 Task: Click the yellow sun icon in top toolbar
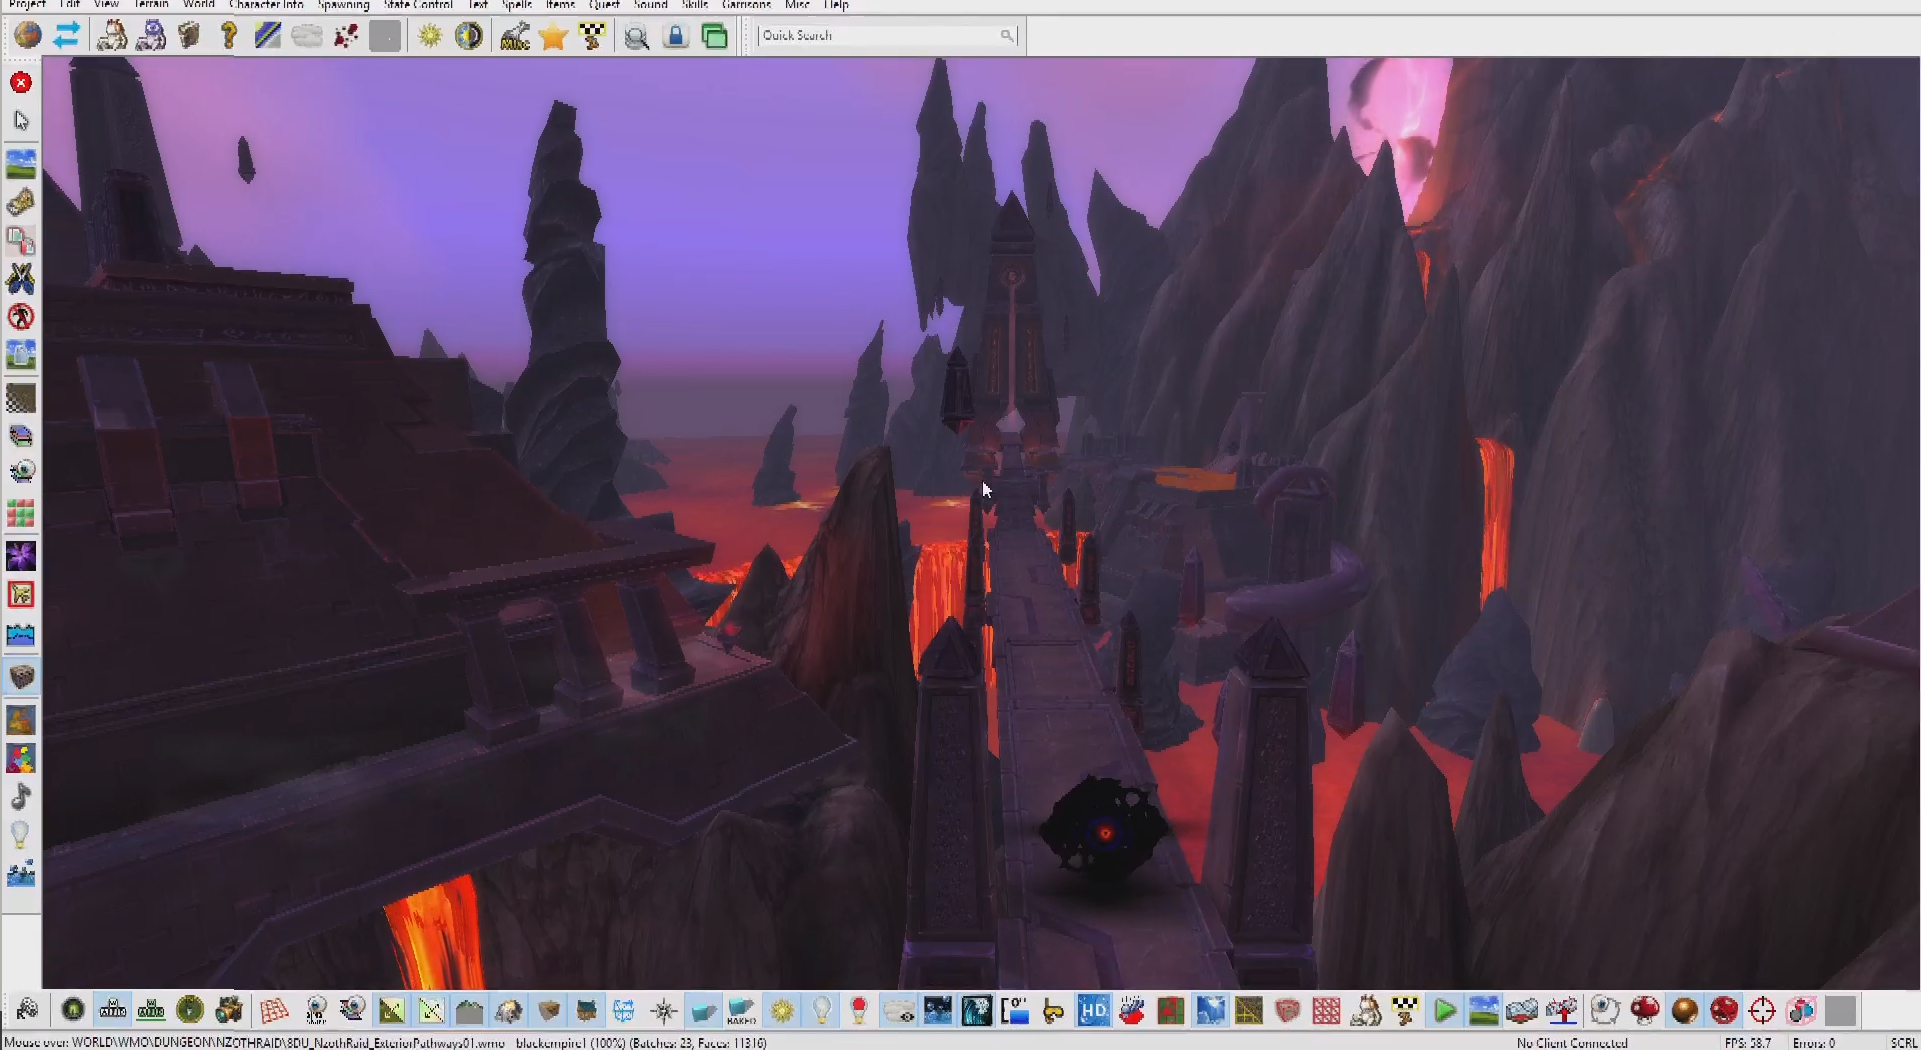point(430,36)
